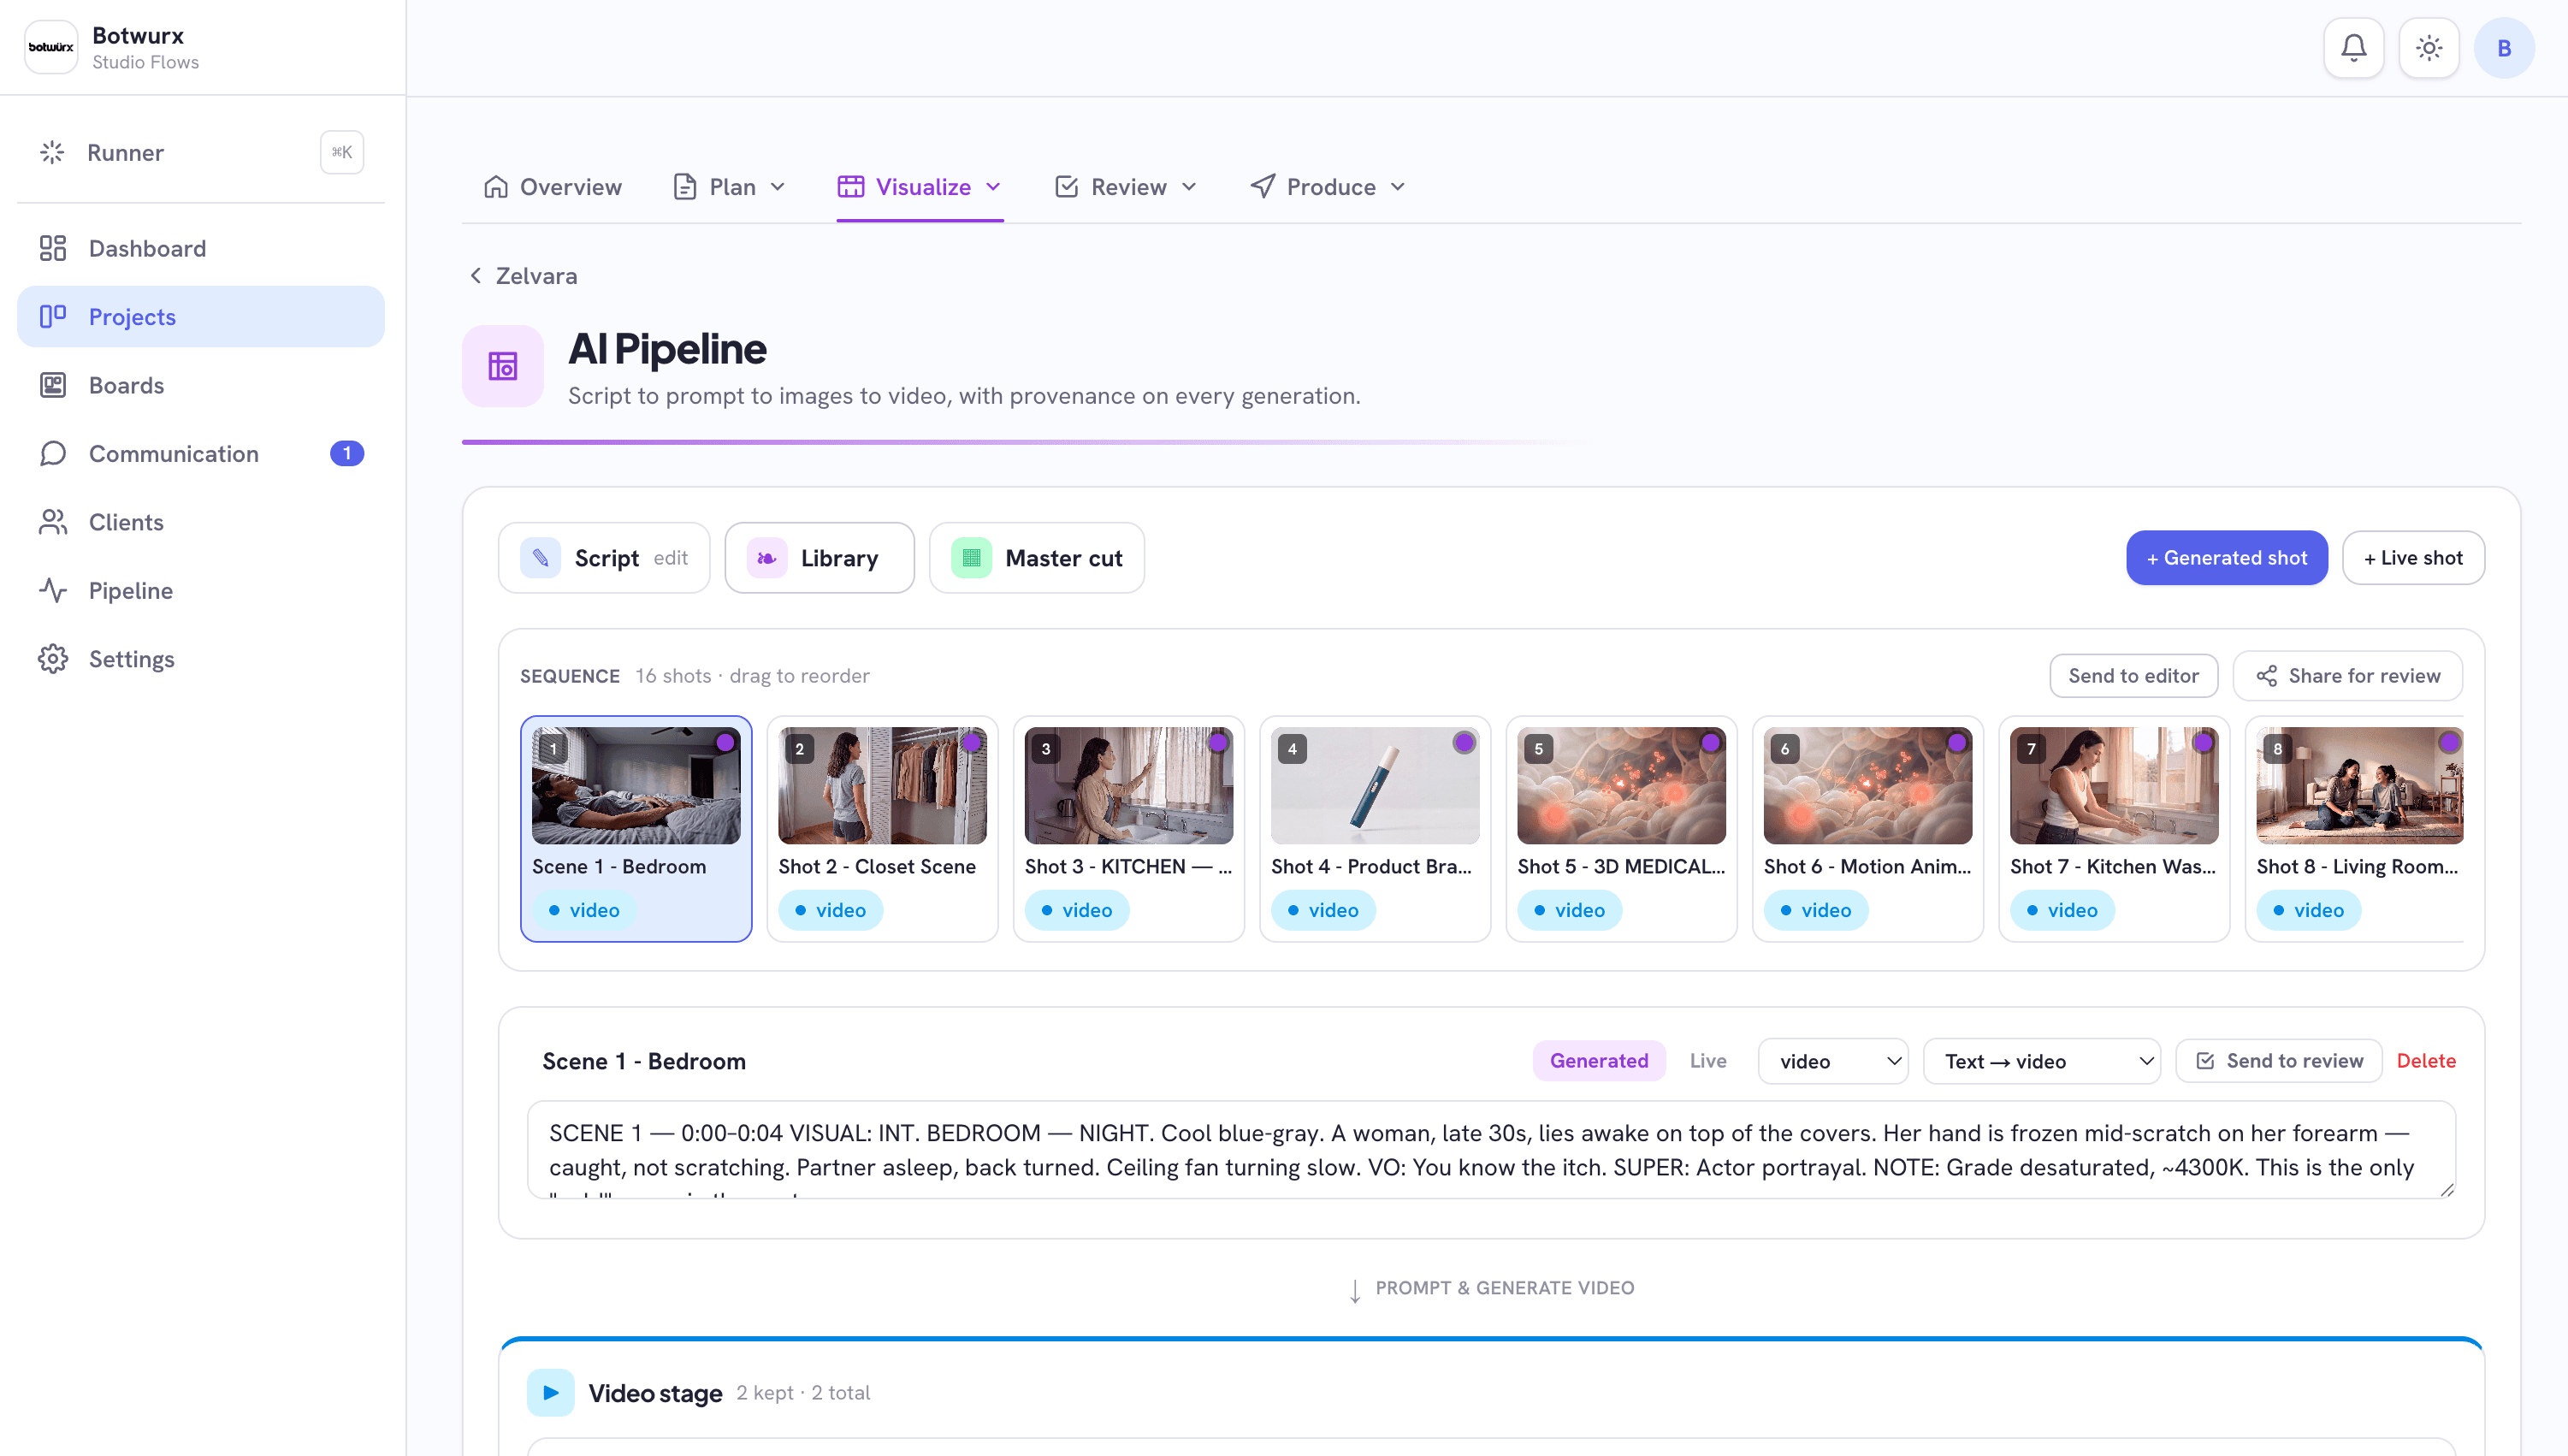Click the Runner sparkle icon
2568x1456 pixels.
(52, 152)
